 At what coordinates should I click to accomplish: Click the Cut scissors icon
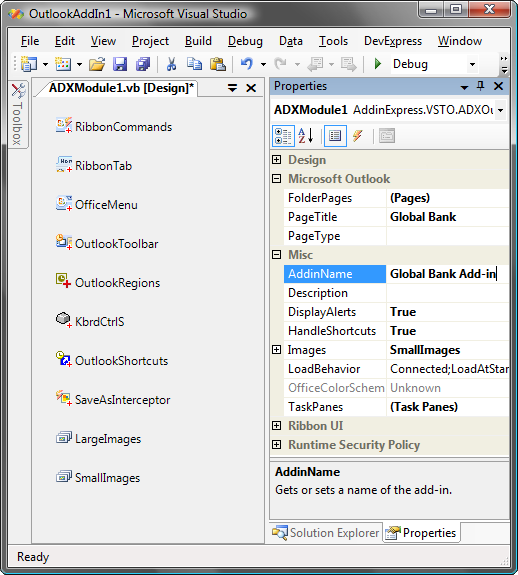coord(171,64)
